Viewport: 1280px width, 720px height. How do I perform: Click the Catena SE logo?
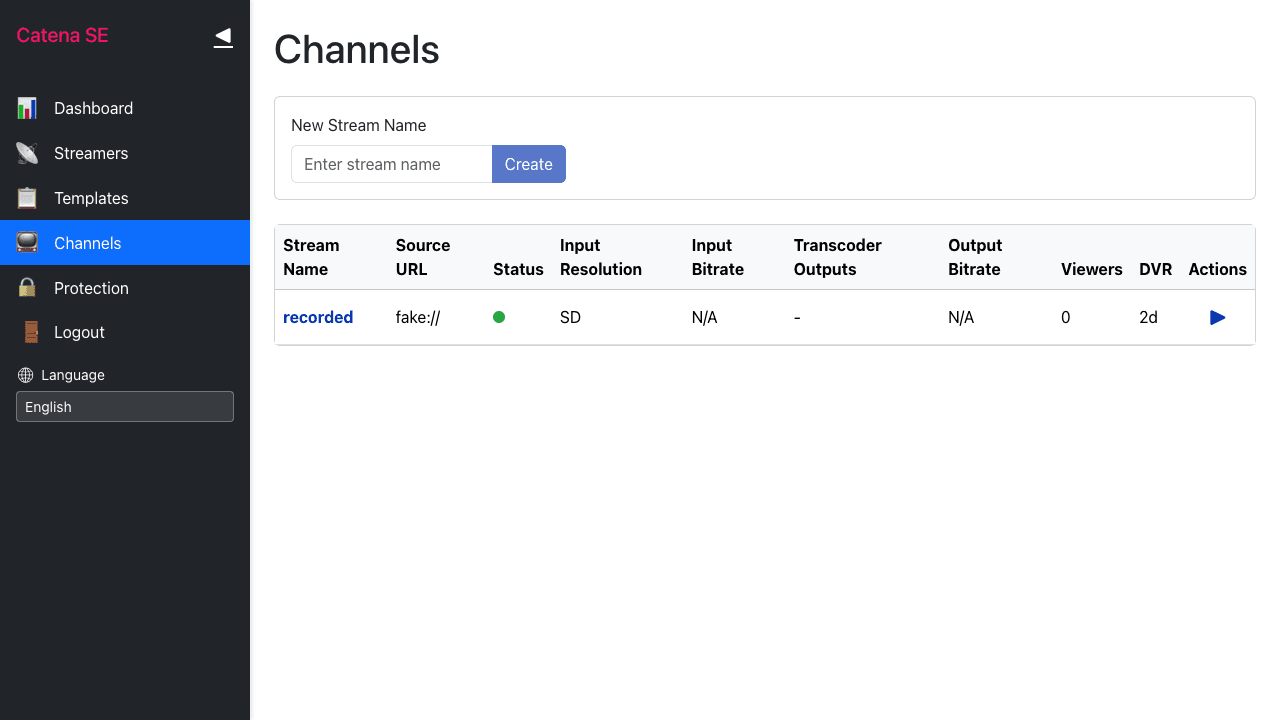pos(61,35)
